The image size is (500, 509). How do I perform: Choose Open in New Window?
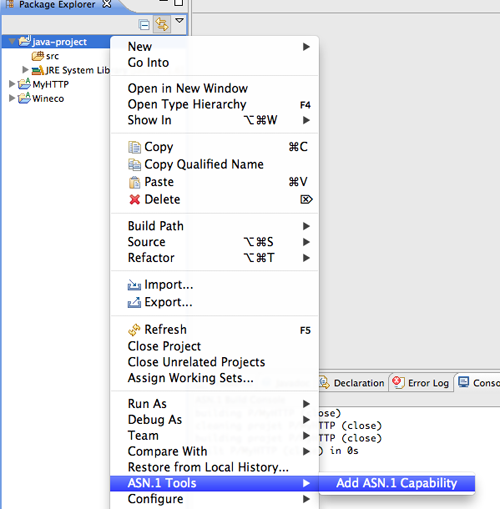coord(214,88)
